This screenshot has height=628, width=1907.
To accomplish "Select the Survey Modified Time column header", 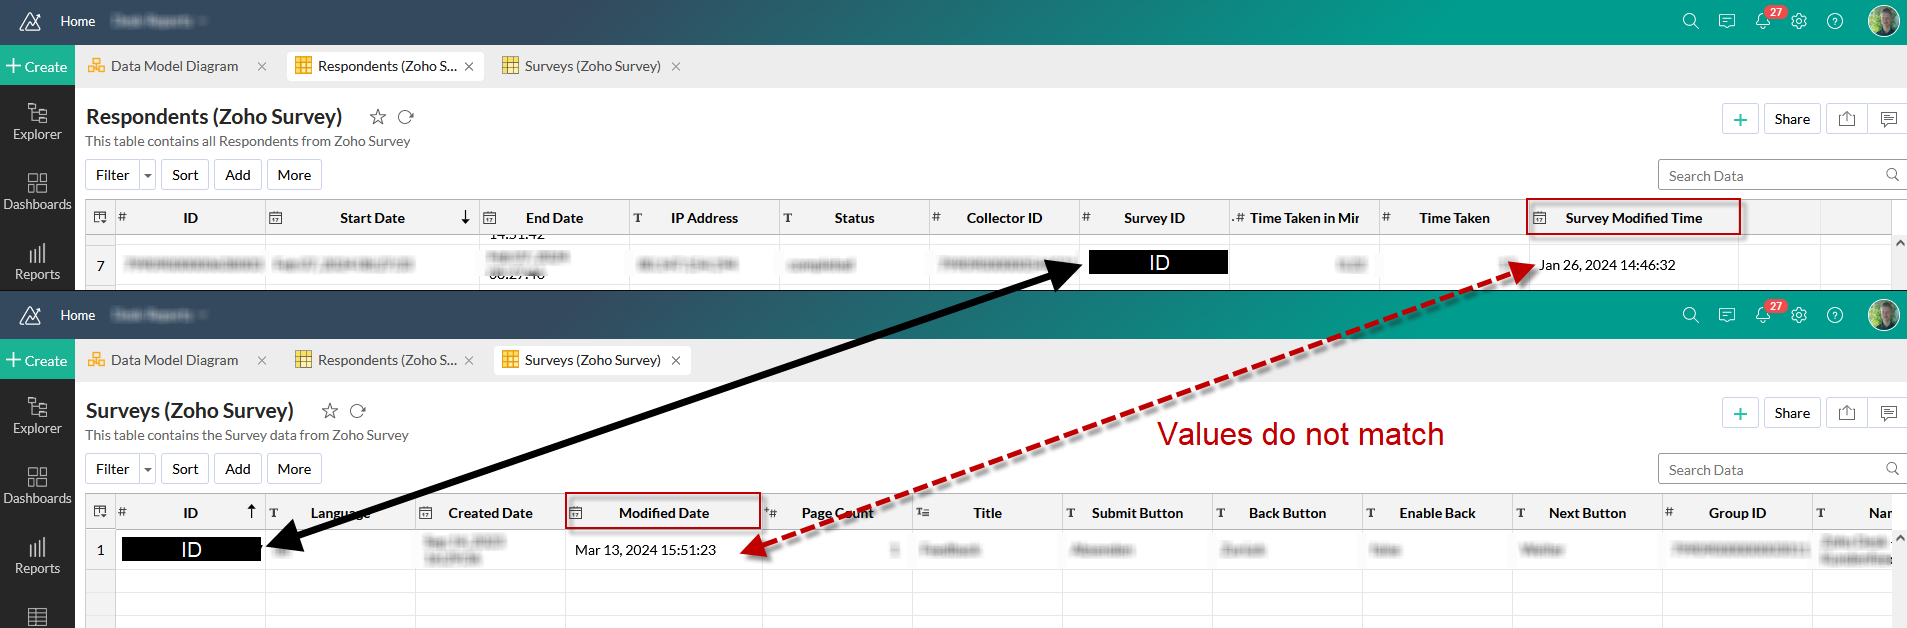I will point(1633,217).
